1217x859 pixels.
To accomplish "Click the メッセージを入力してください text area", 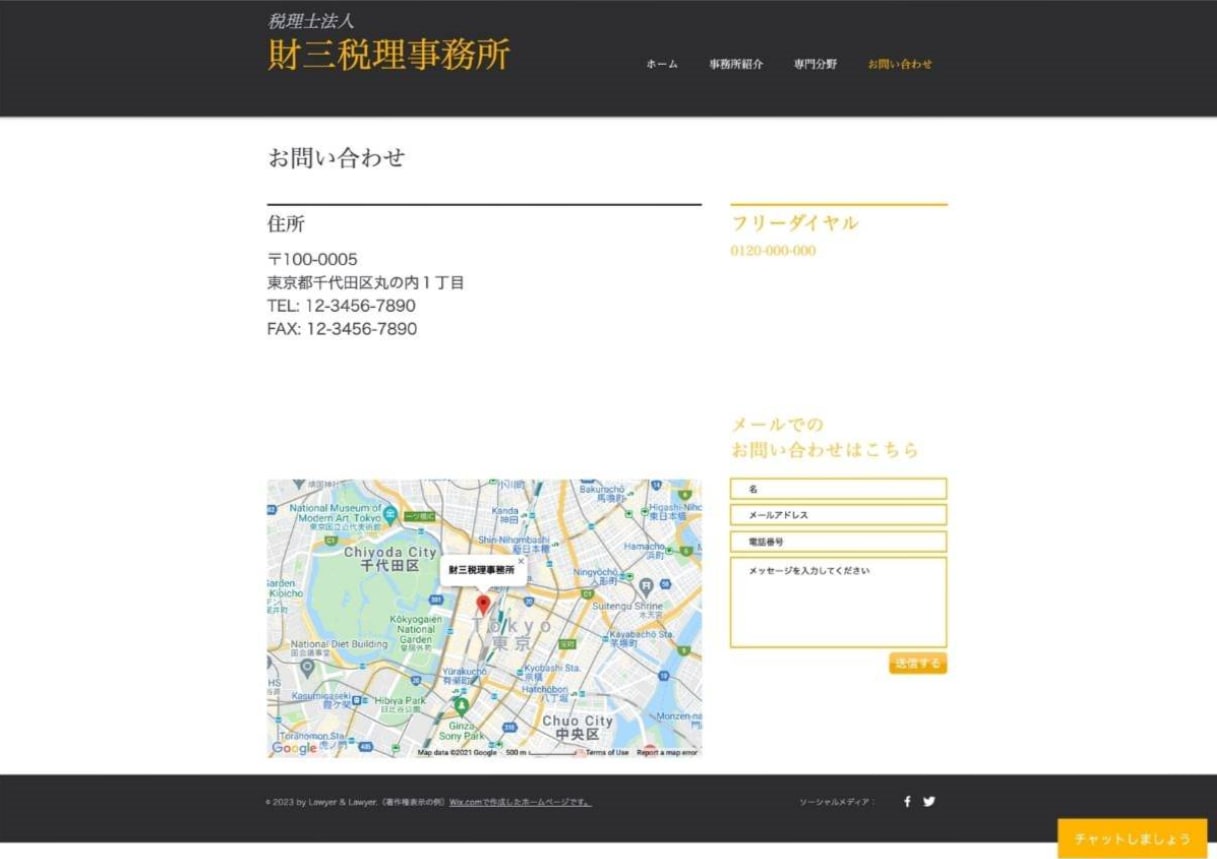I will pos(838,602).
